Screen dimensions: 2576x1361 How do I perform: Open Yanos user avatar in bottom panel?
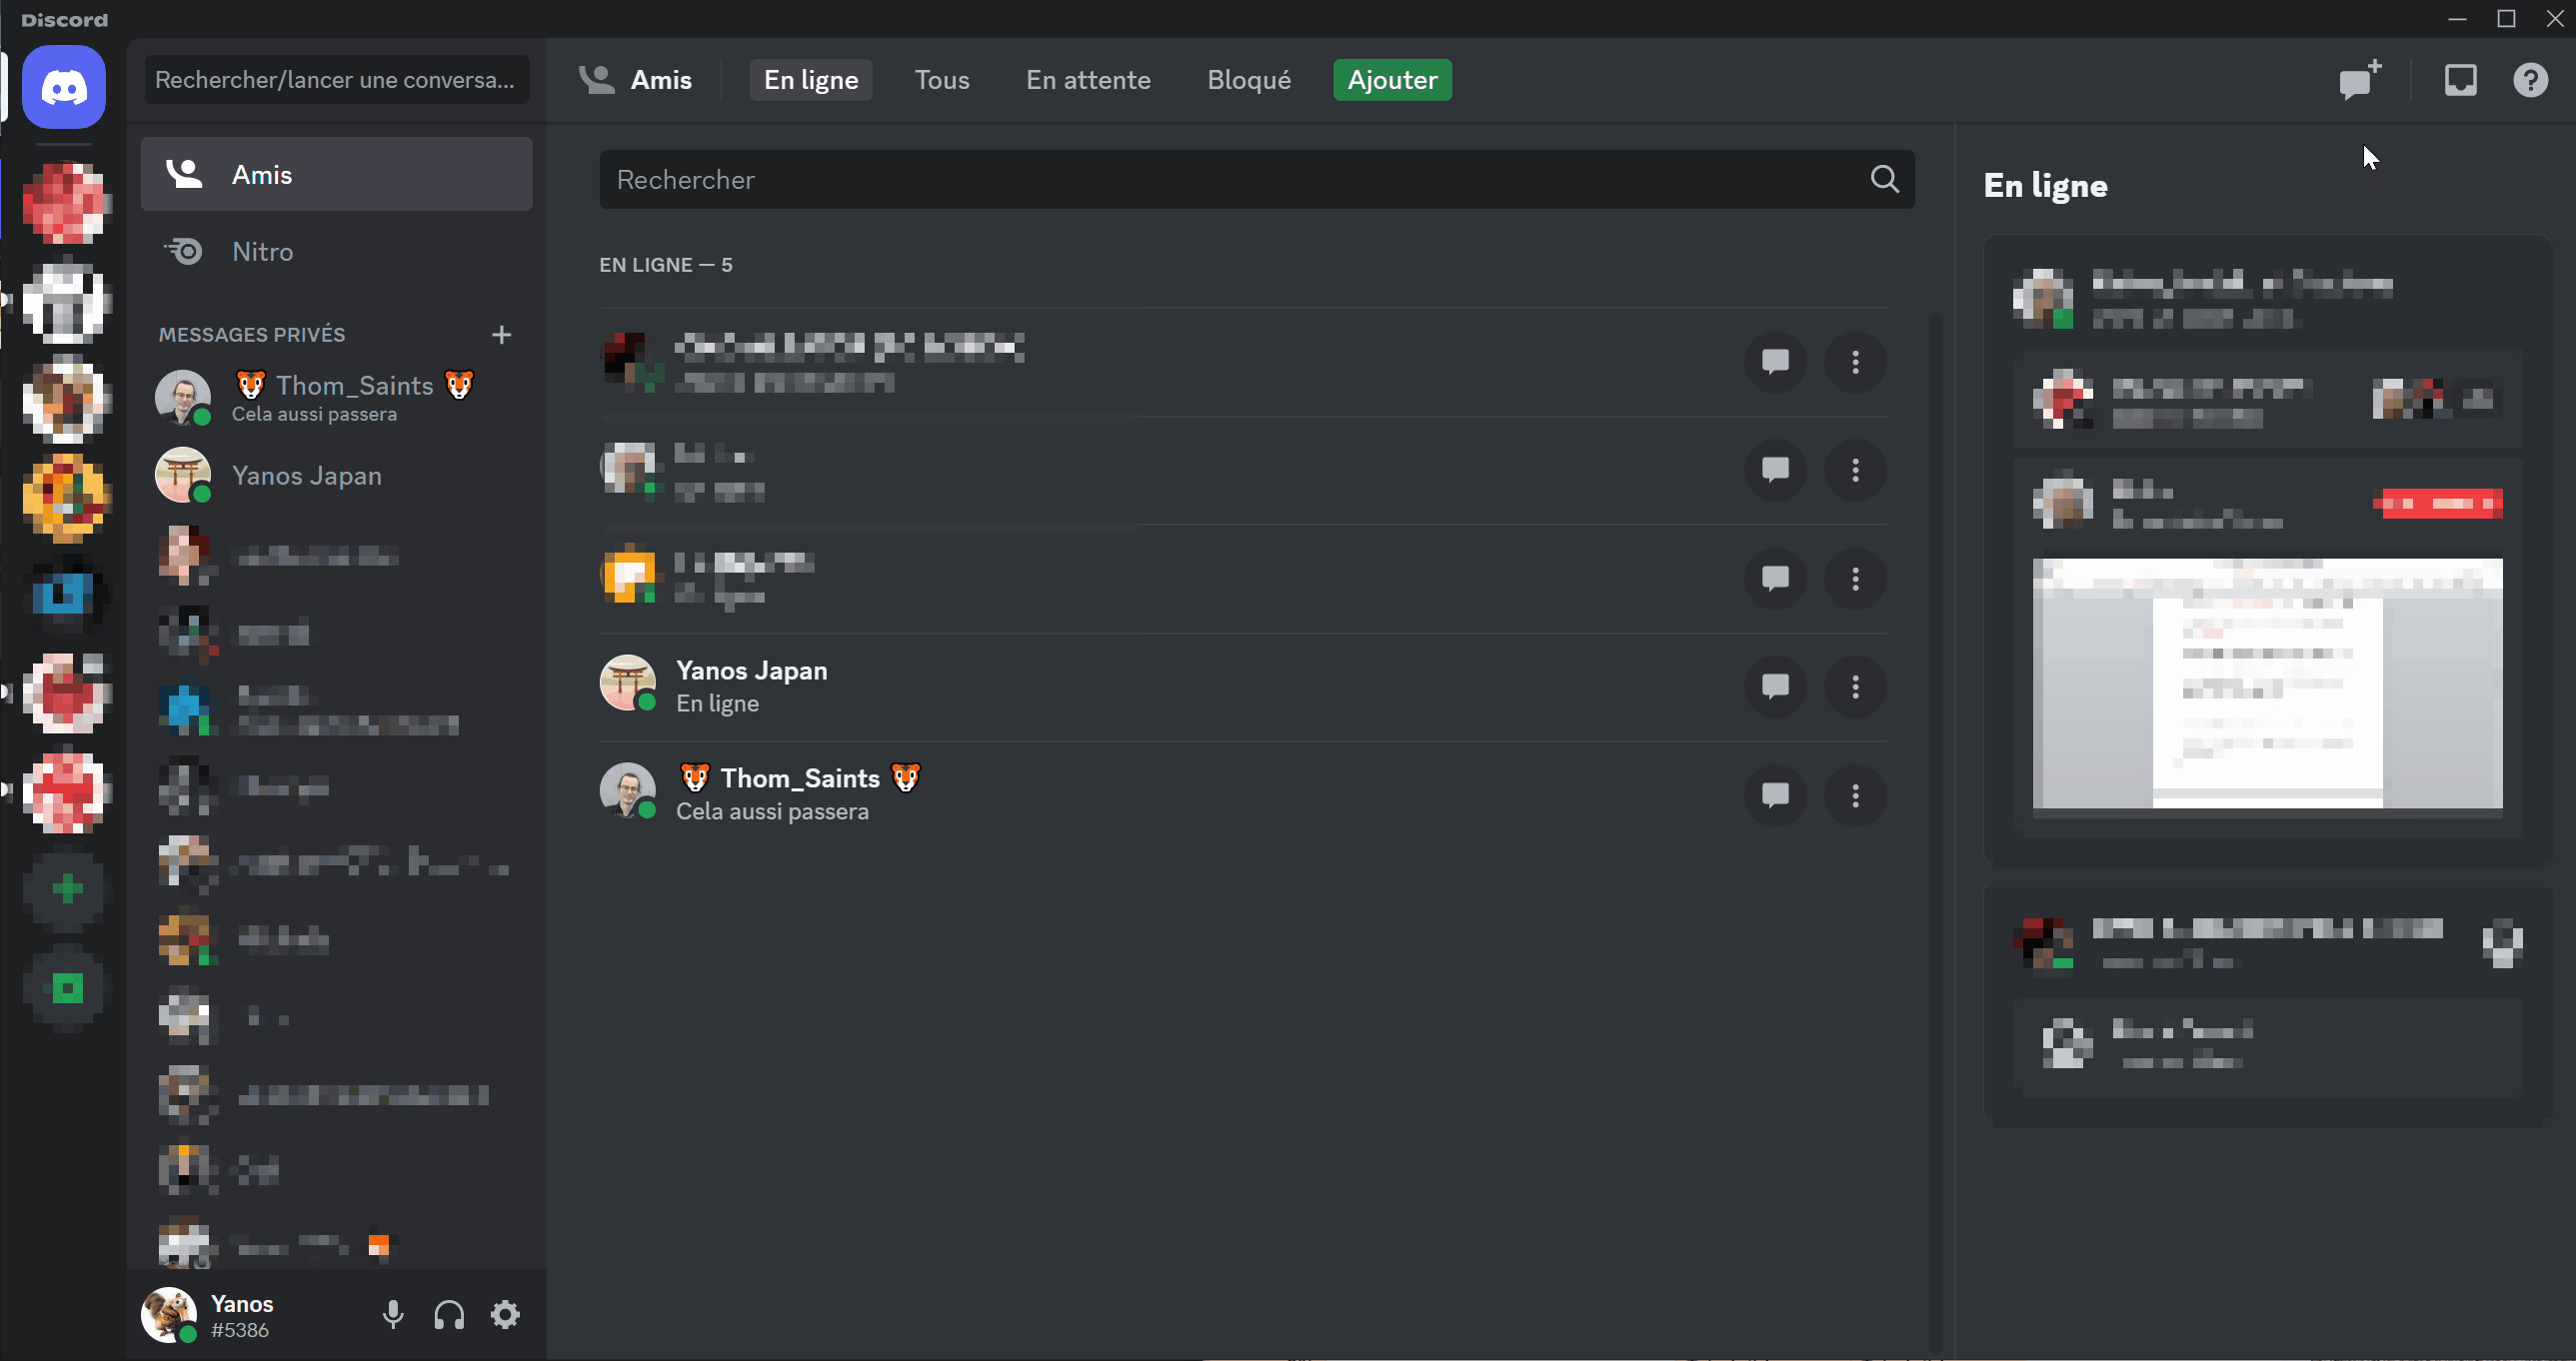168,1315
